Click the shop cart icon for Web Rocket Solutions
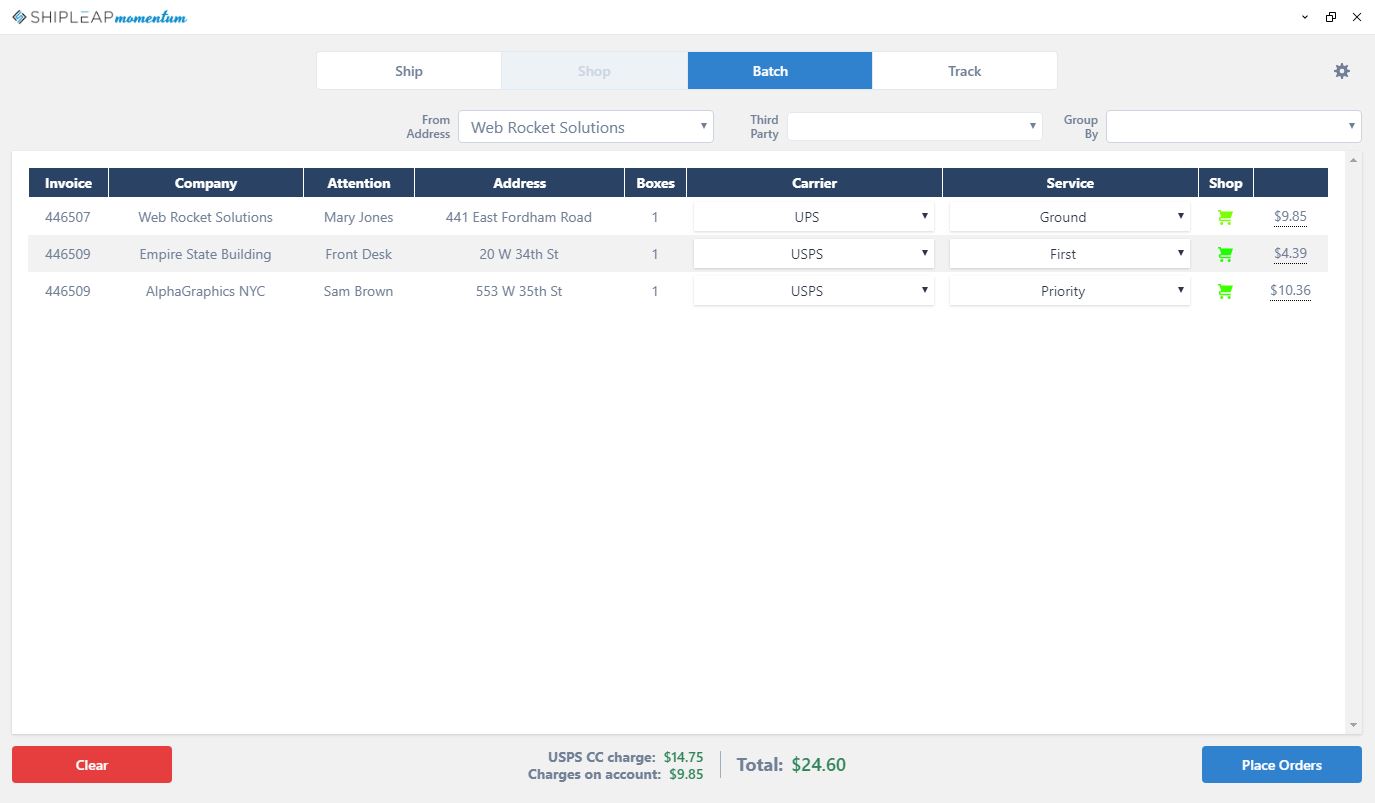This screenshot has height=803, width=1375. coord(1225,217)
